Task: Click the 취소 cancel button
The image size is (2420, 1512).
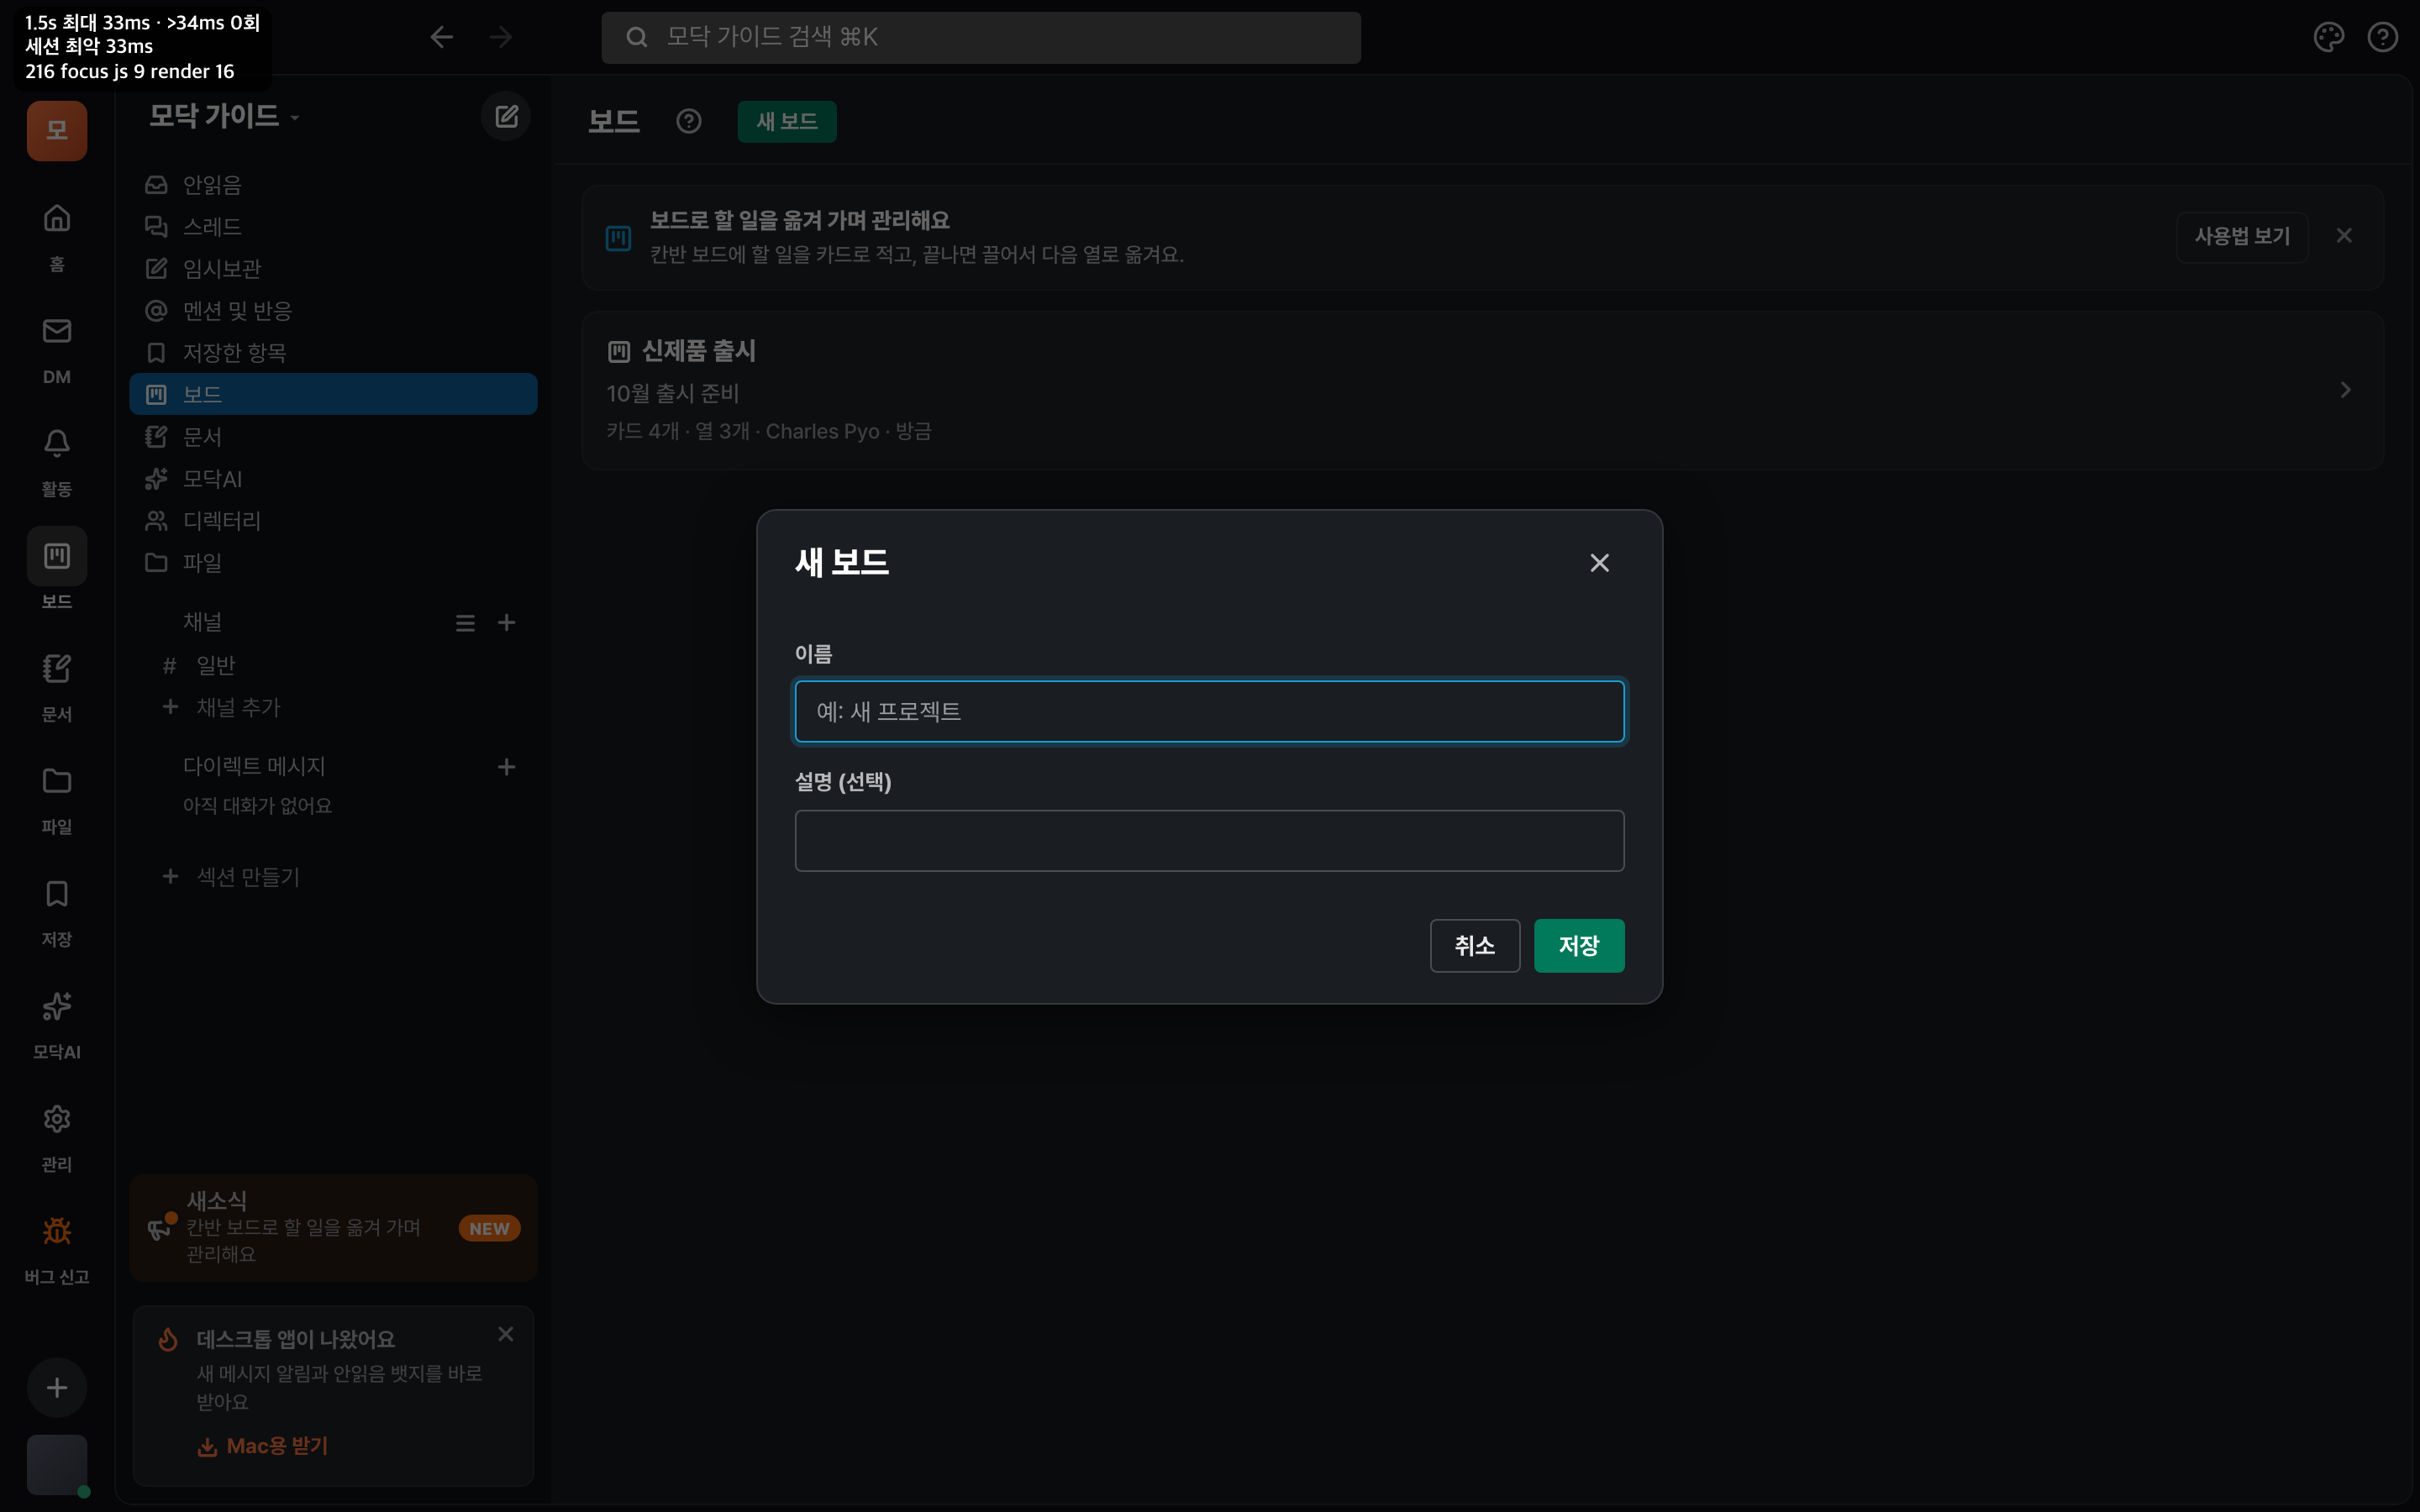Action: click(1474, 946)
